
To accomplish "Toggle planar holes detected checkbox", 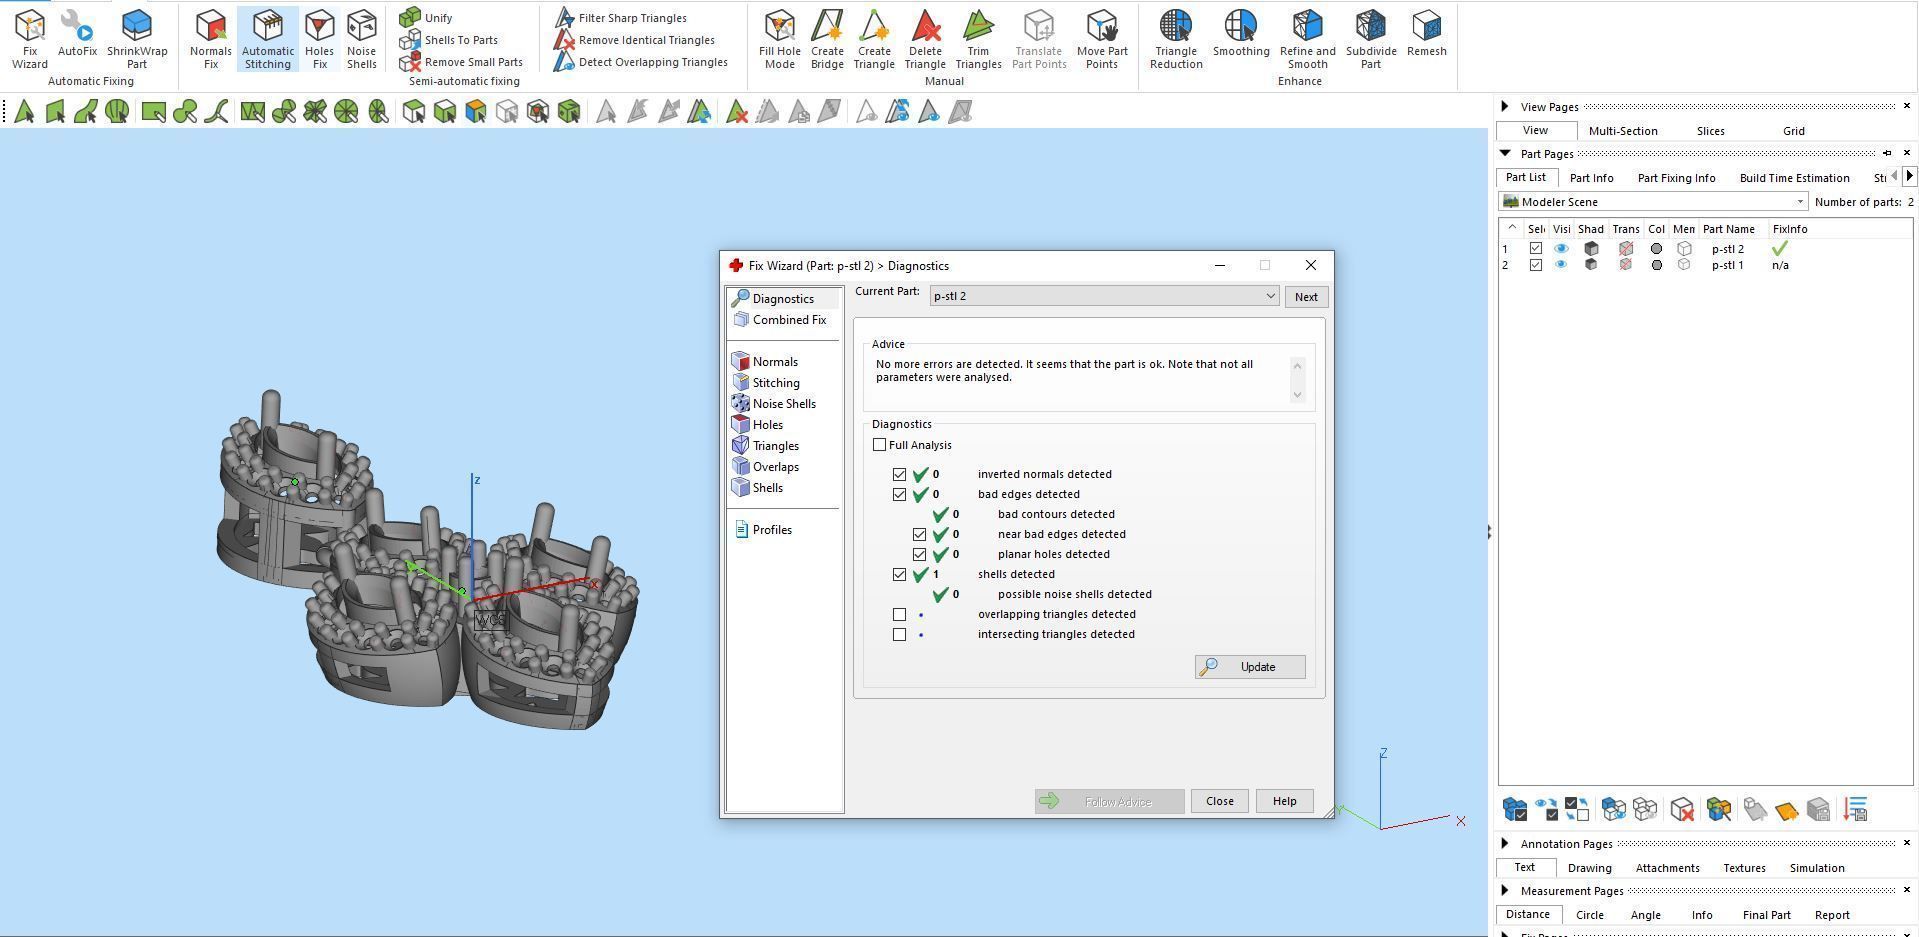I will click(x=919, y=554).
